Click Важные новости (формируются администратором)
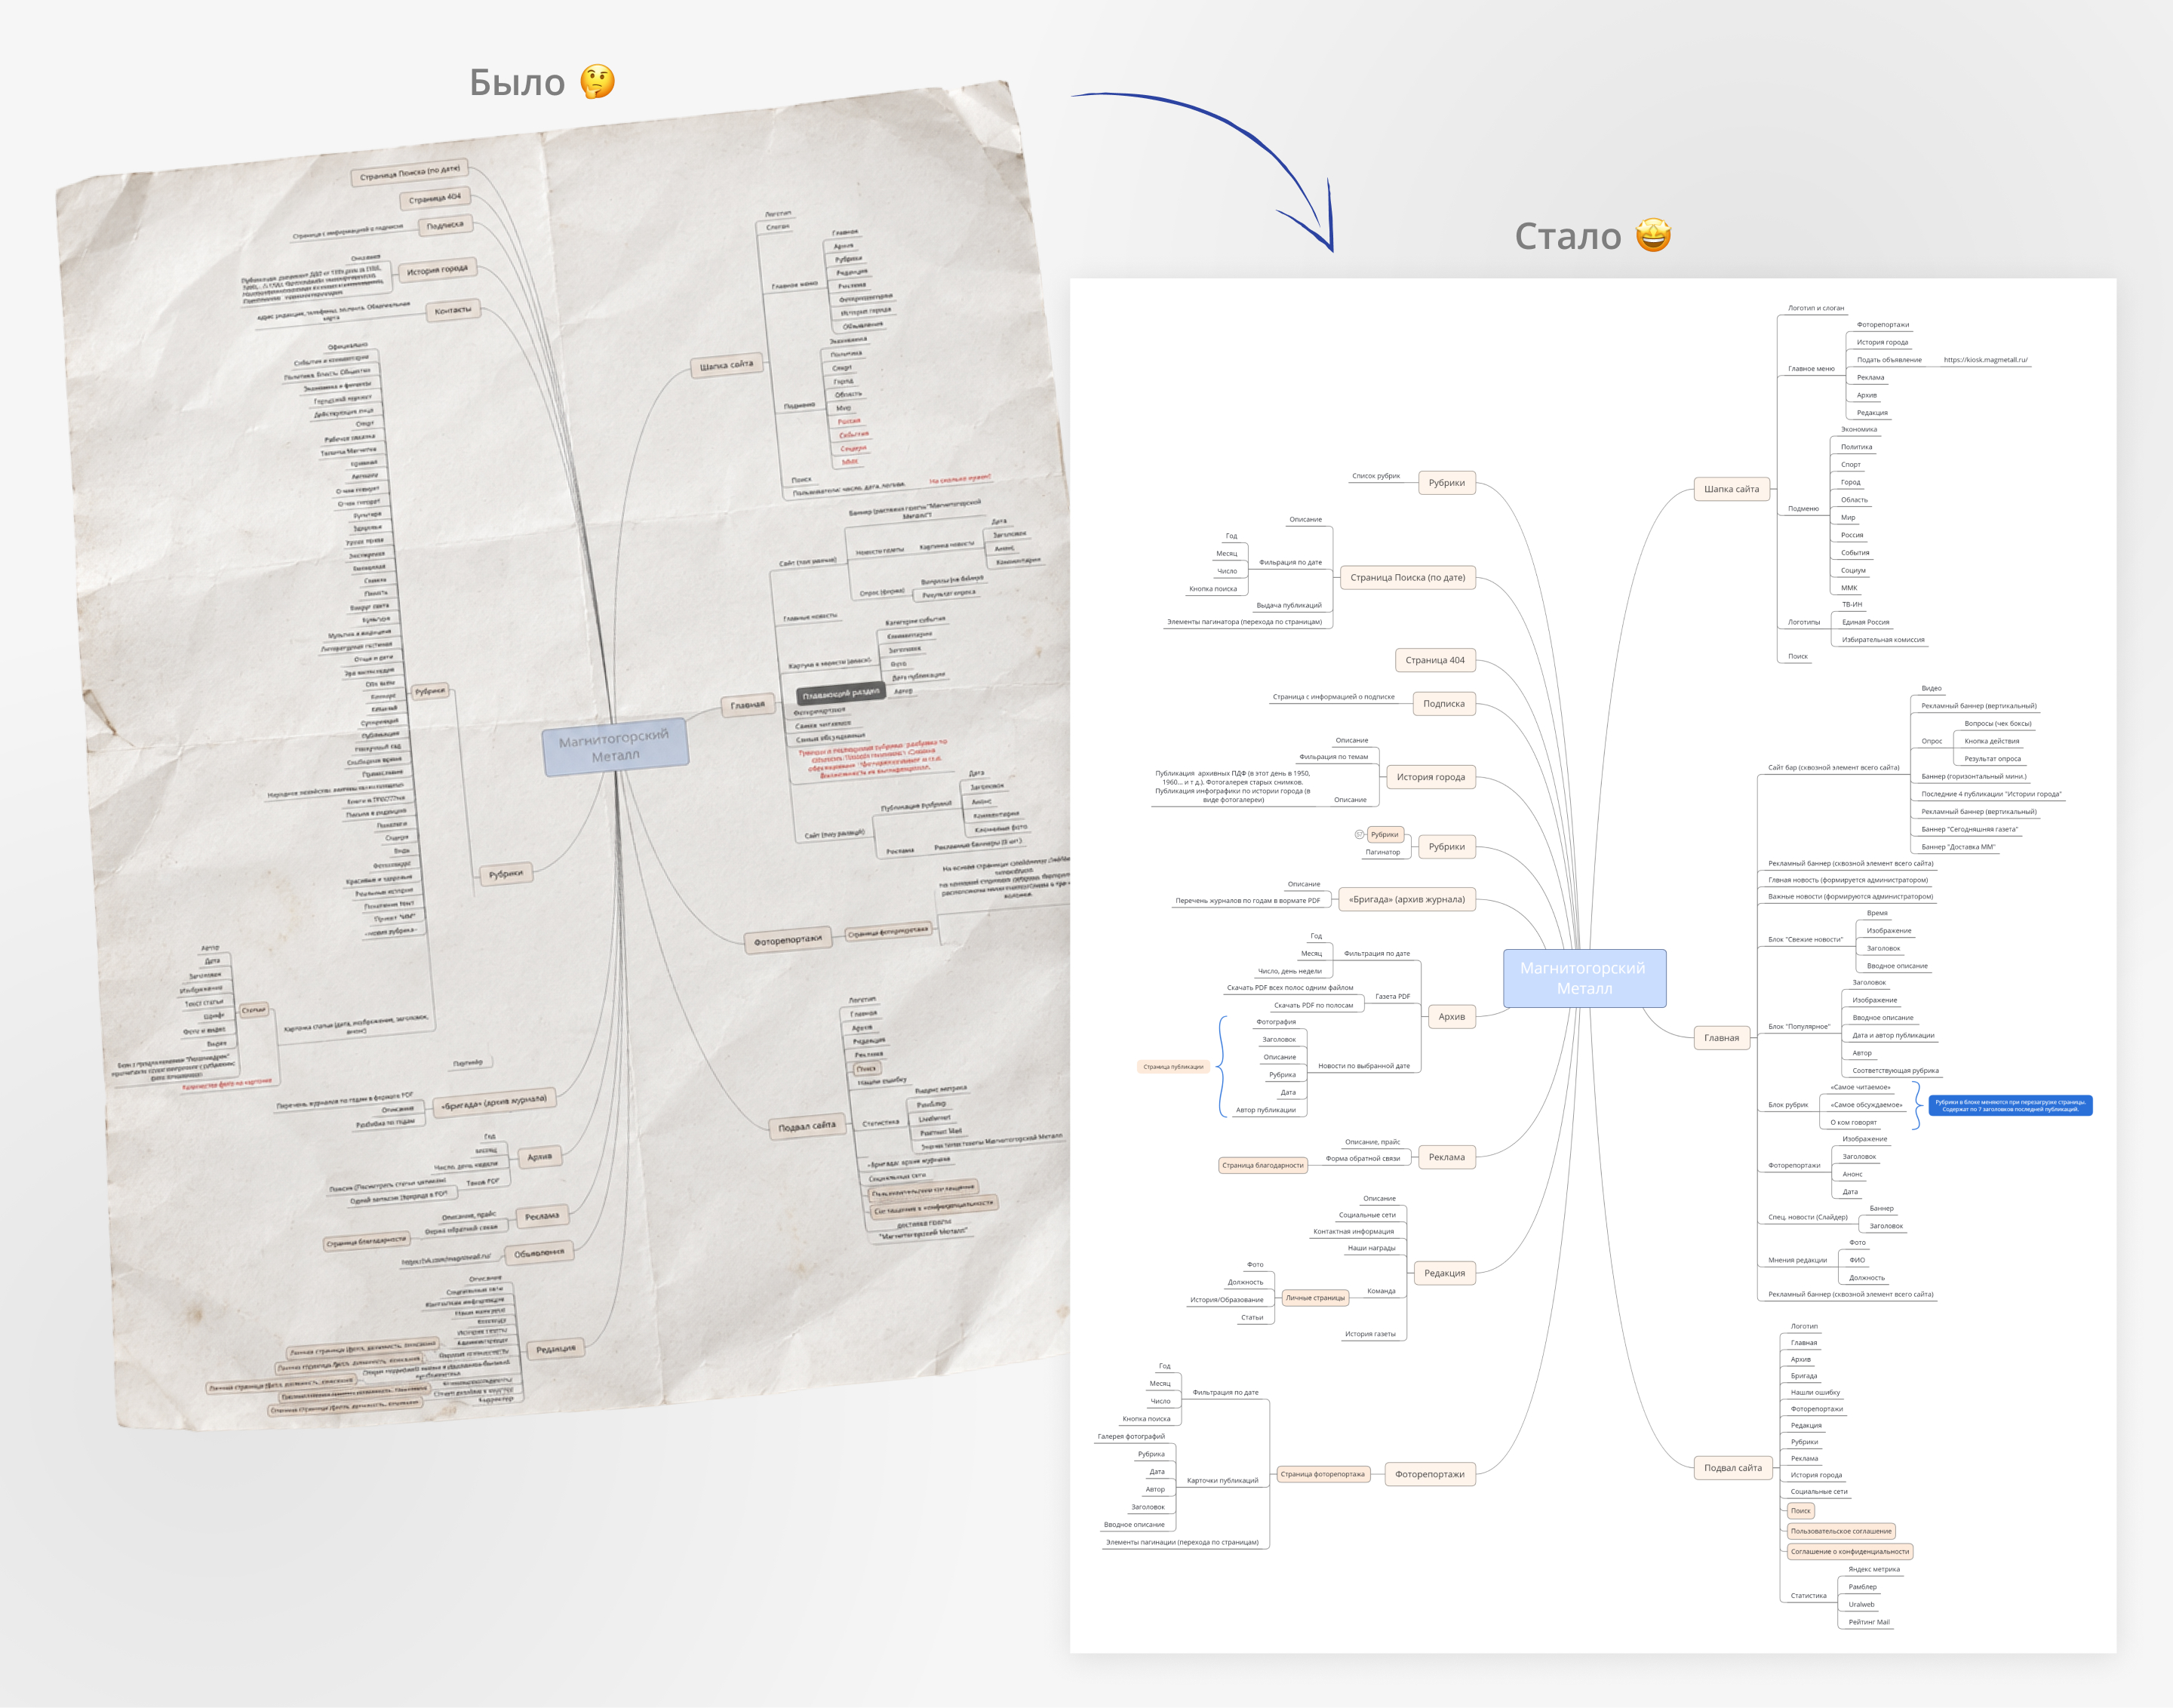Screen dimensions: 2173x1708 (1850, 897)
